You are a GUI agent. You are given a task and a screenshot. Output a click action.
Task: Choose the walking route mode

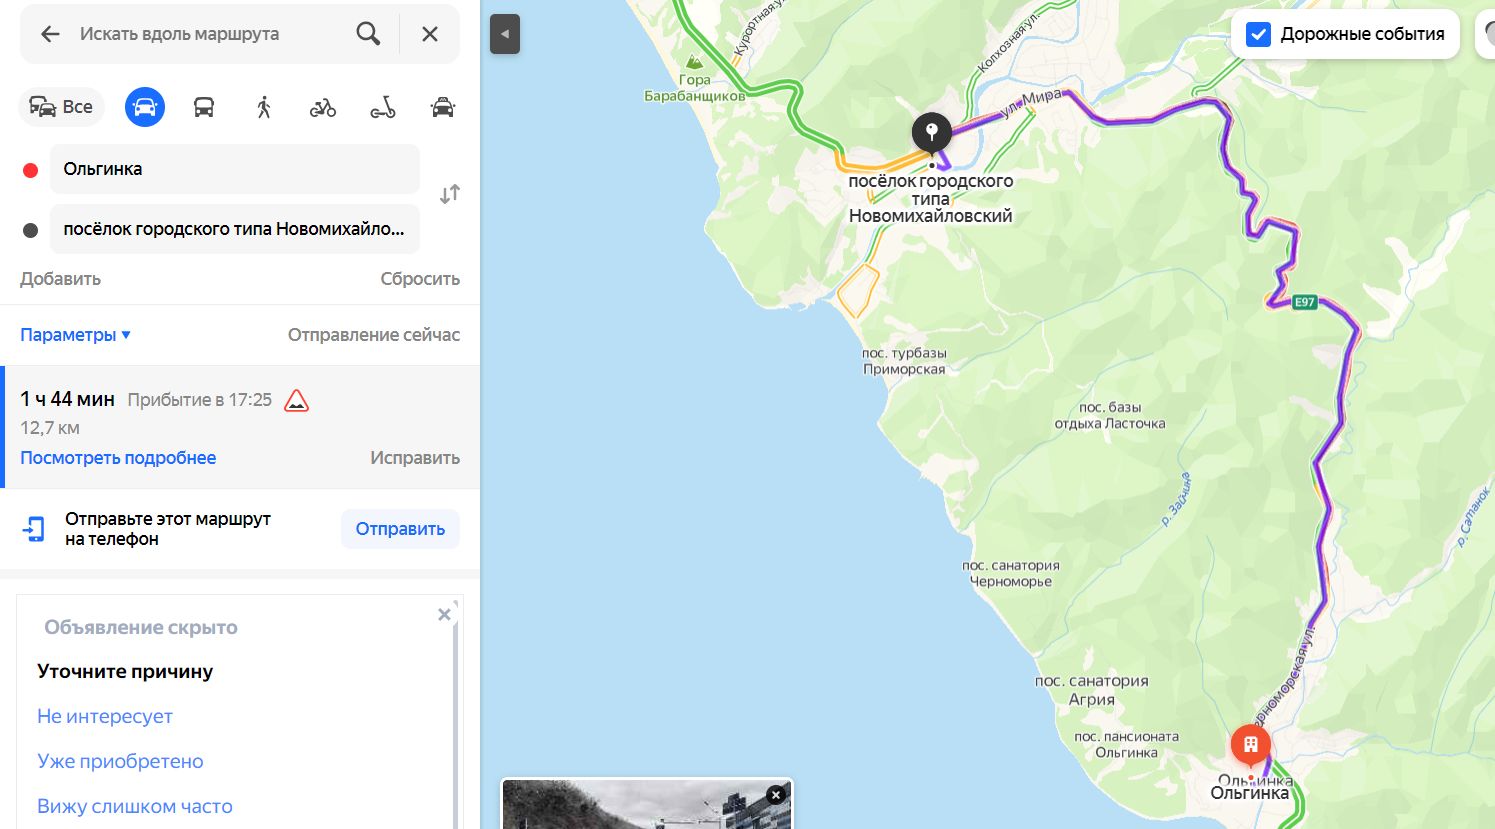point(264,107)
